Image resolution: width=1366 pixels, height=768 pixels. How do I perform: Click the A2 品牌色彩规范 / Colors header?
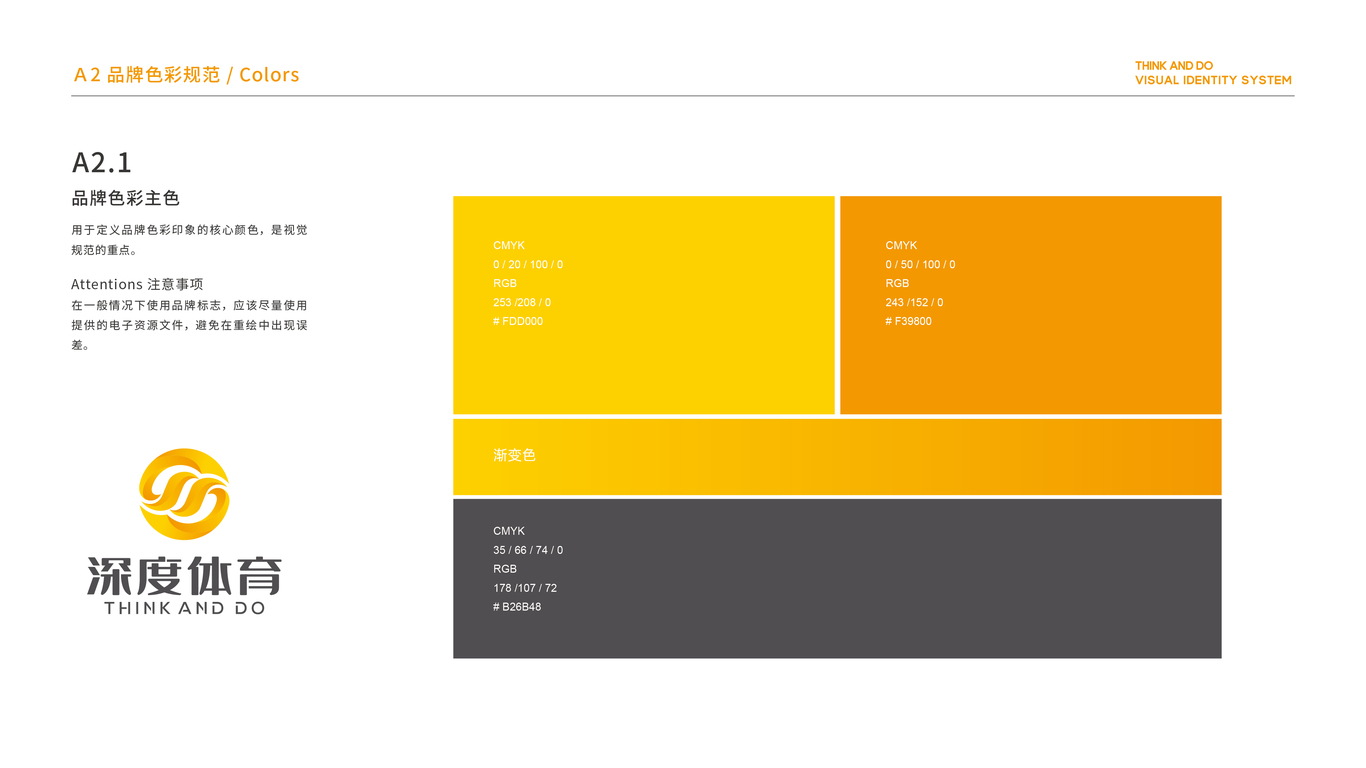click(x=186, y=75)
